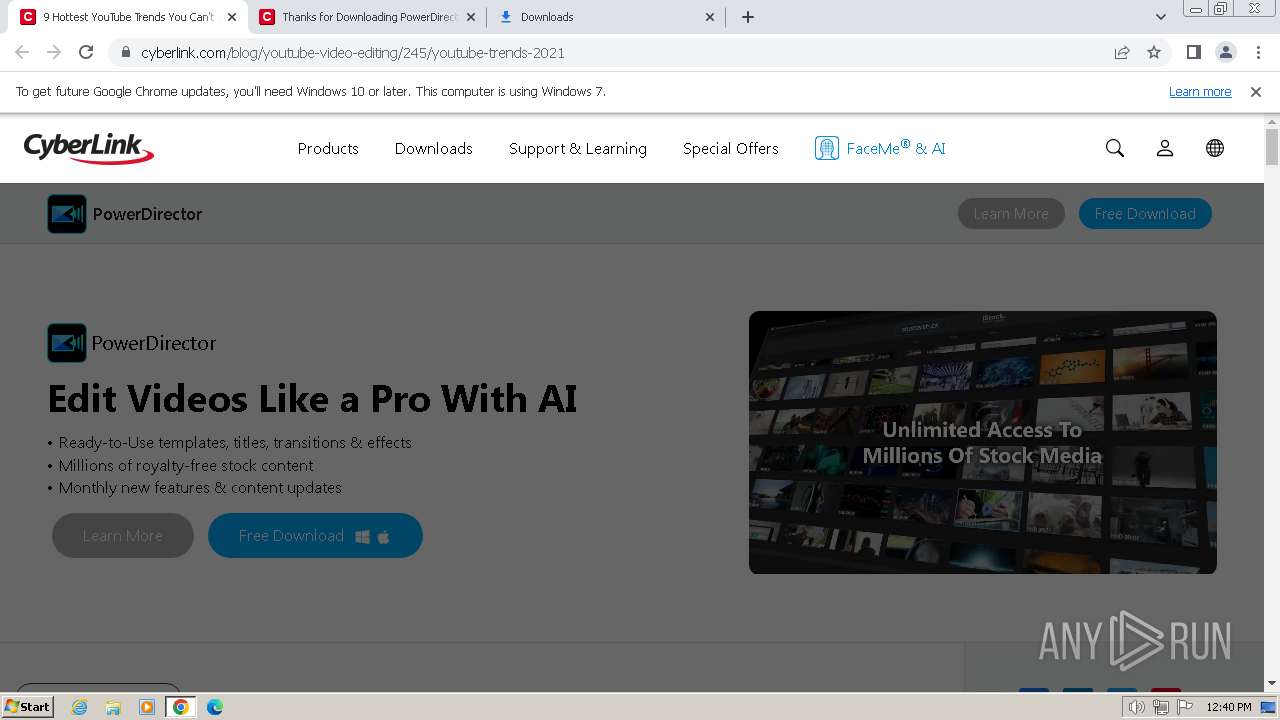
Task: Open the tab search dropdown arrow
Action: (1161, 17)
